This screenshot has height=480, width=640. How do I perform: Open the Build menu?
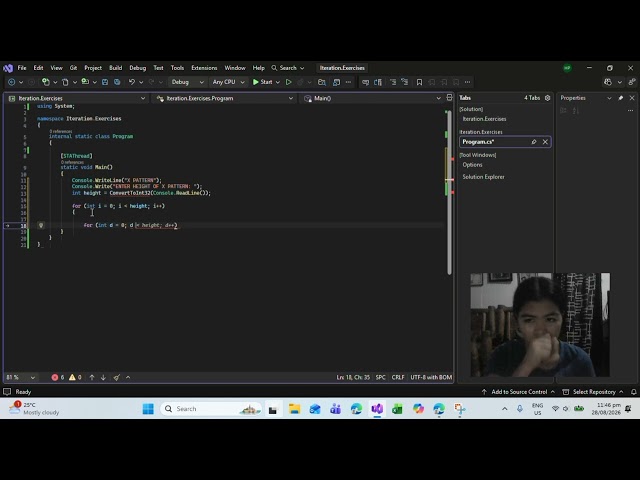(116, 68)
